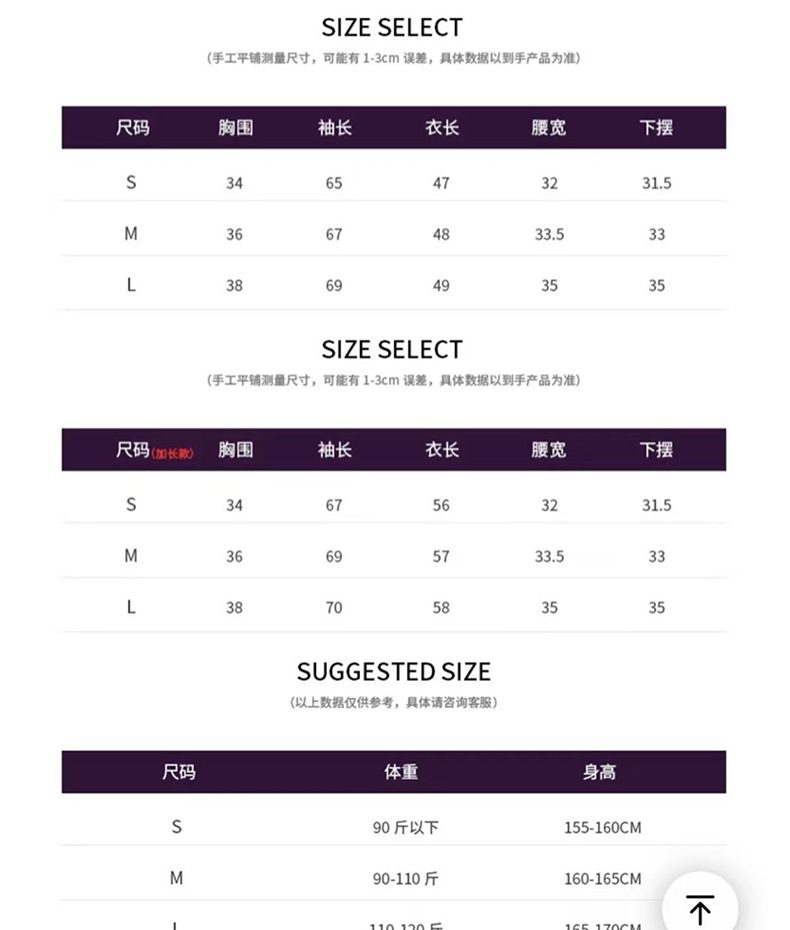Viewport: 790px width, 930px height.
Task: Click the customer service note 具体请咨询客服
Action: point(449,702)
